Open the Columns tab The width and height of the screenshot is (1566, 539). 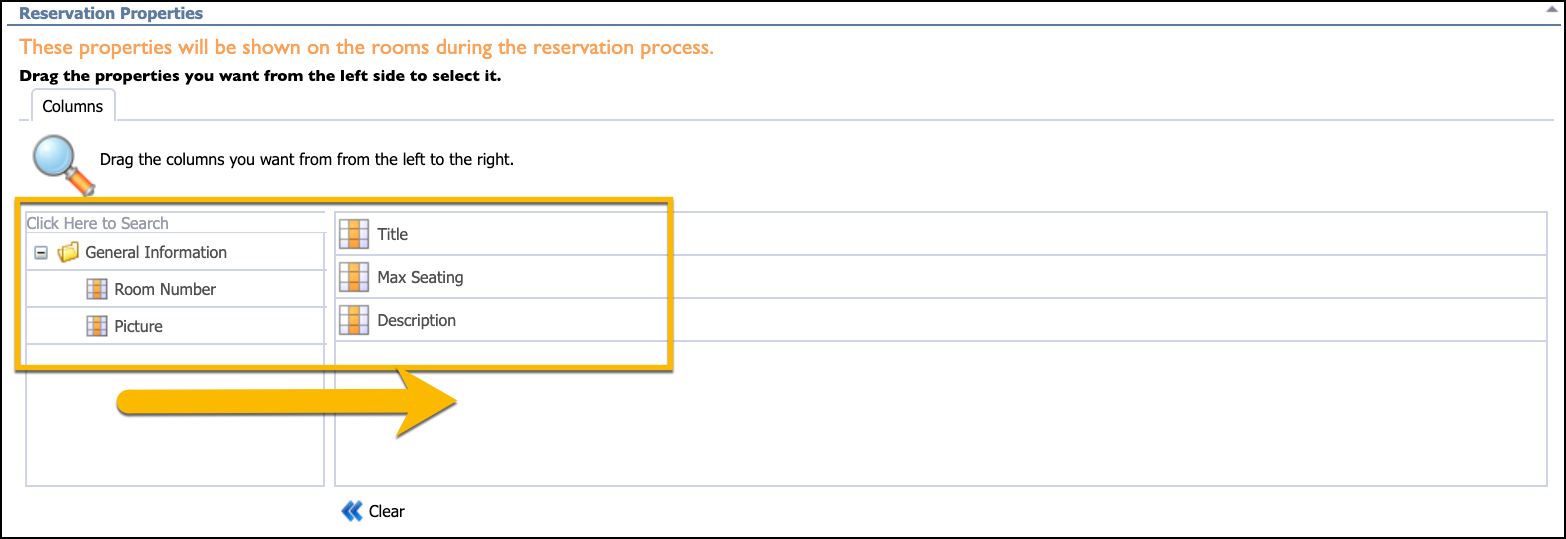click(73, 106)
